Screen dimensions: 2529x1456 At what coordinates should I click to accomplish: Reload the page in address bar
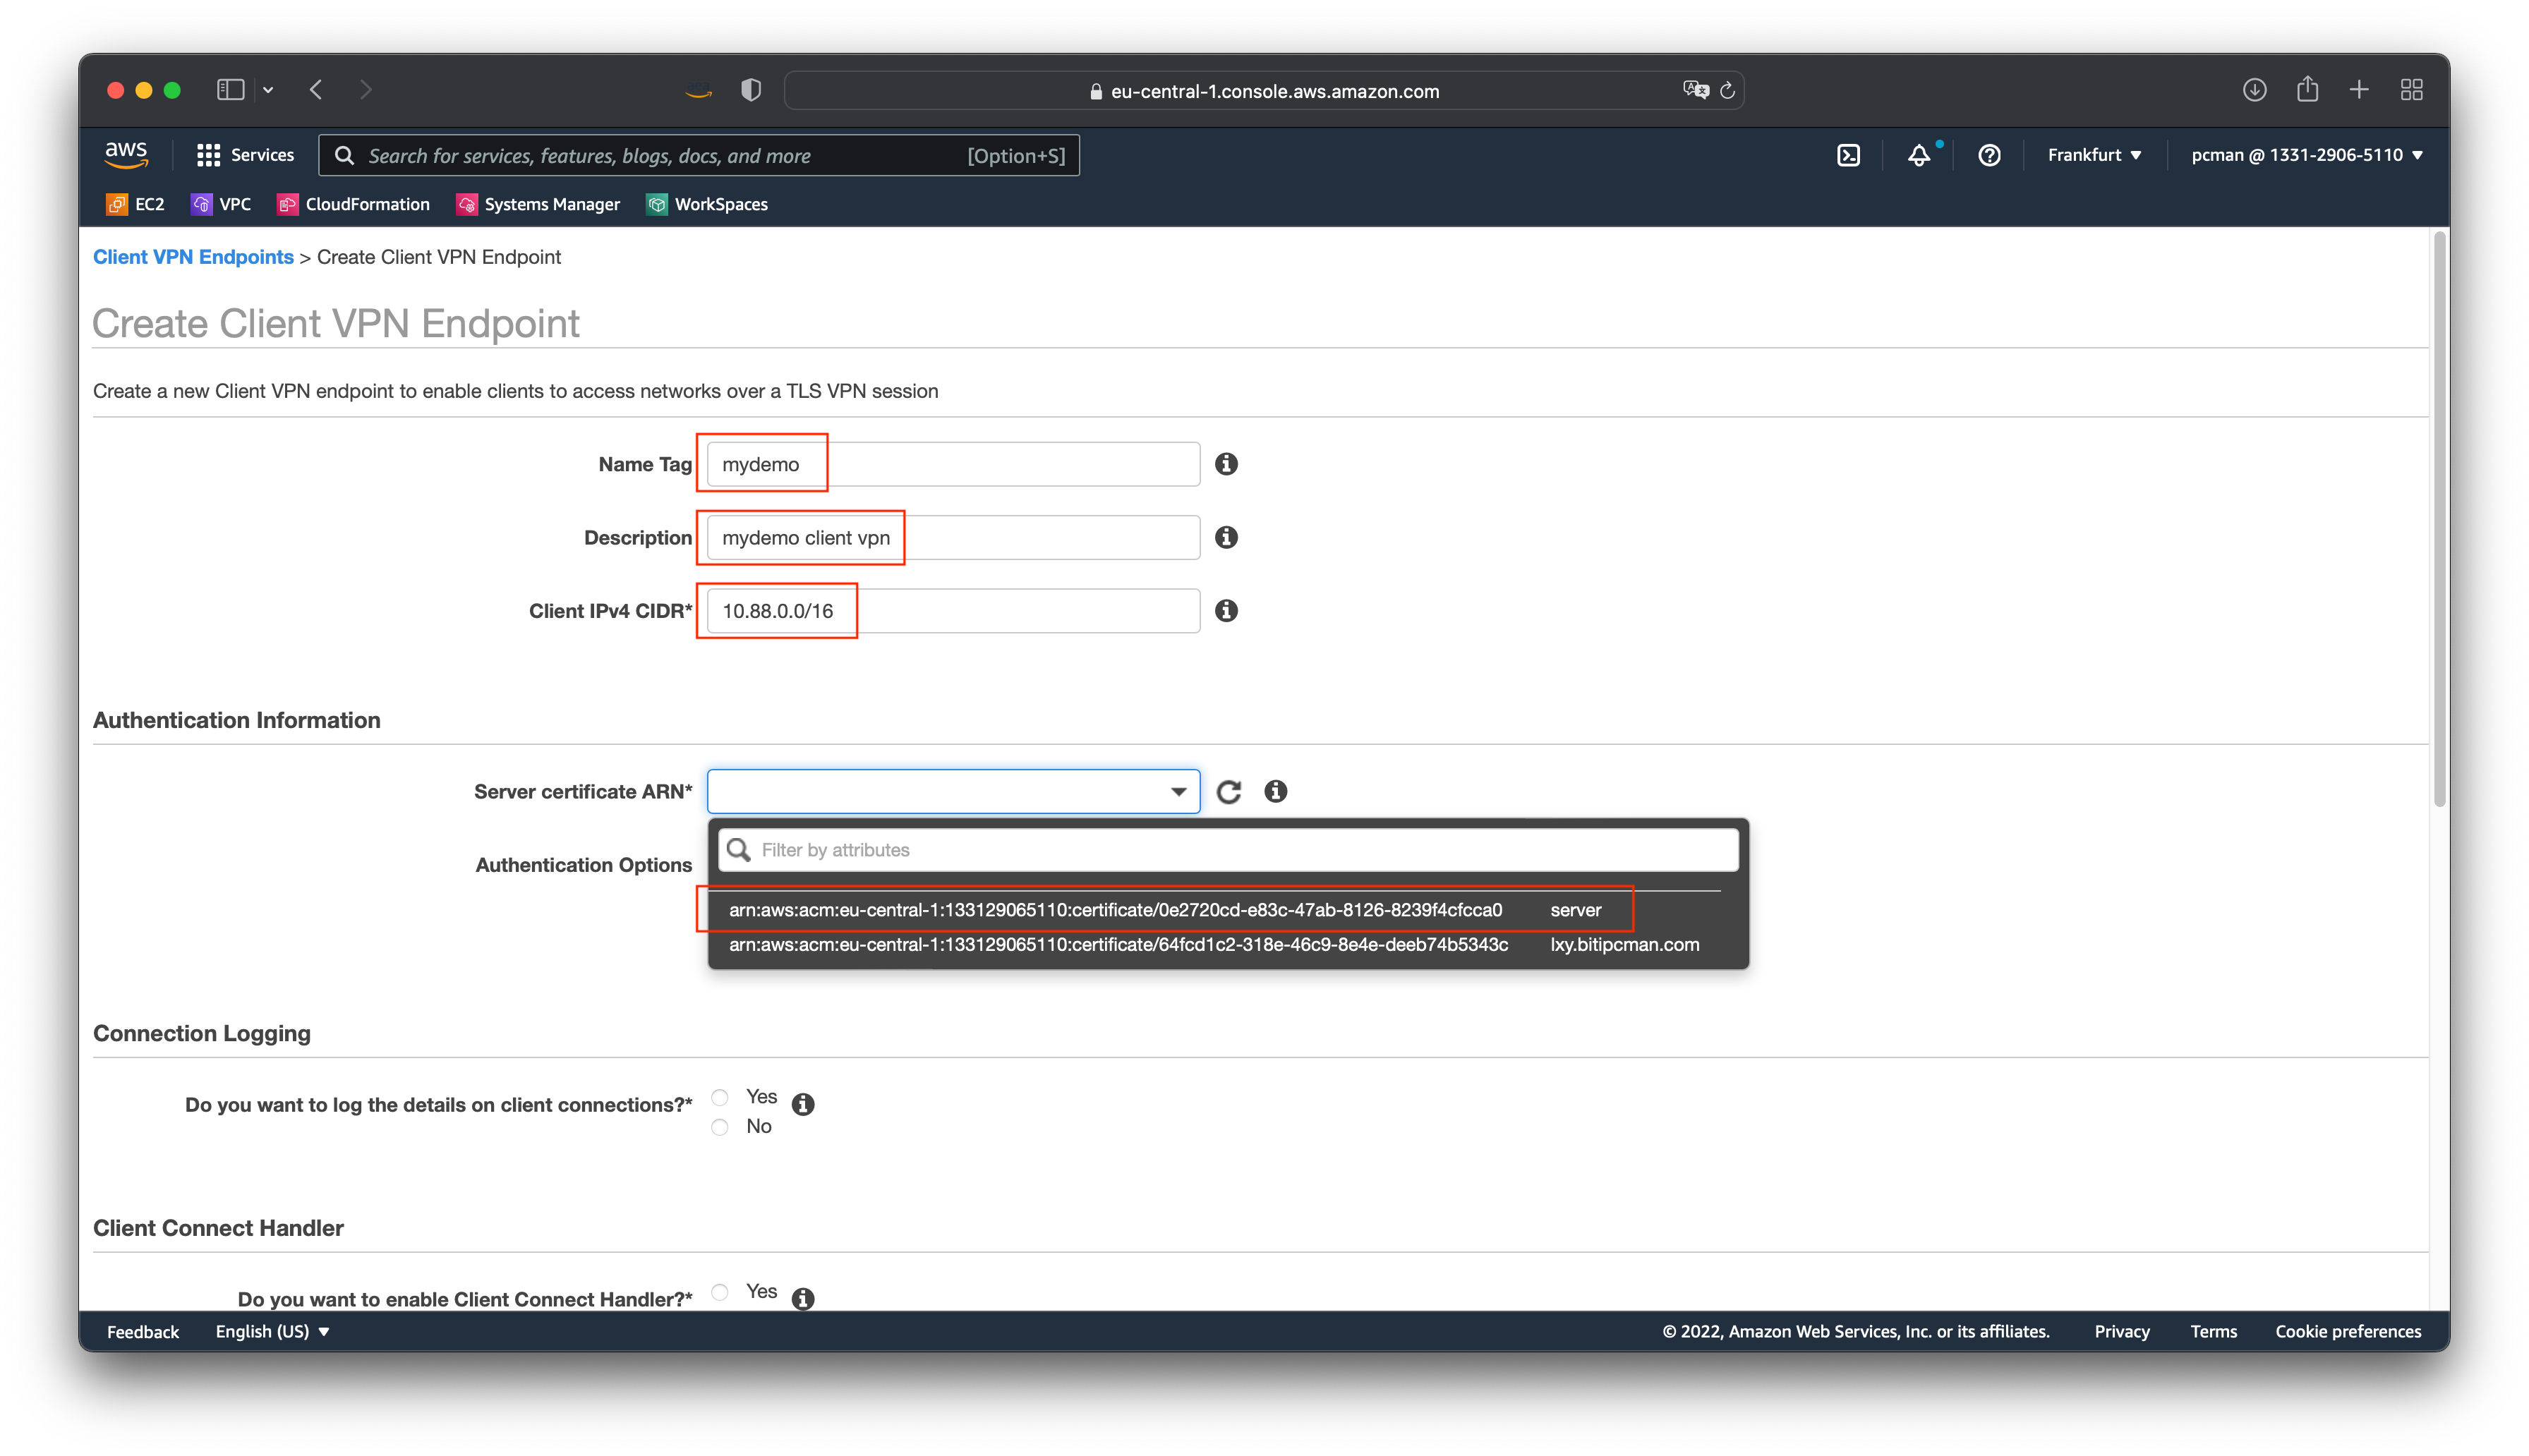pyautogui.click(x=1727, y=90)
